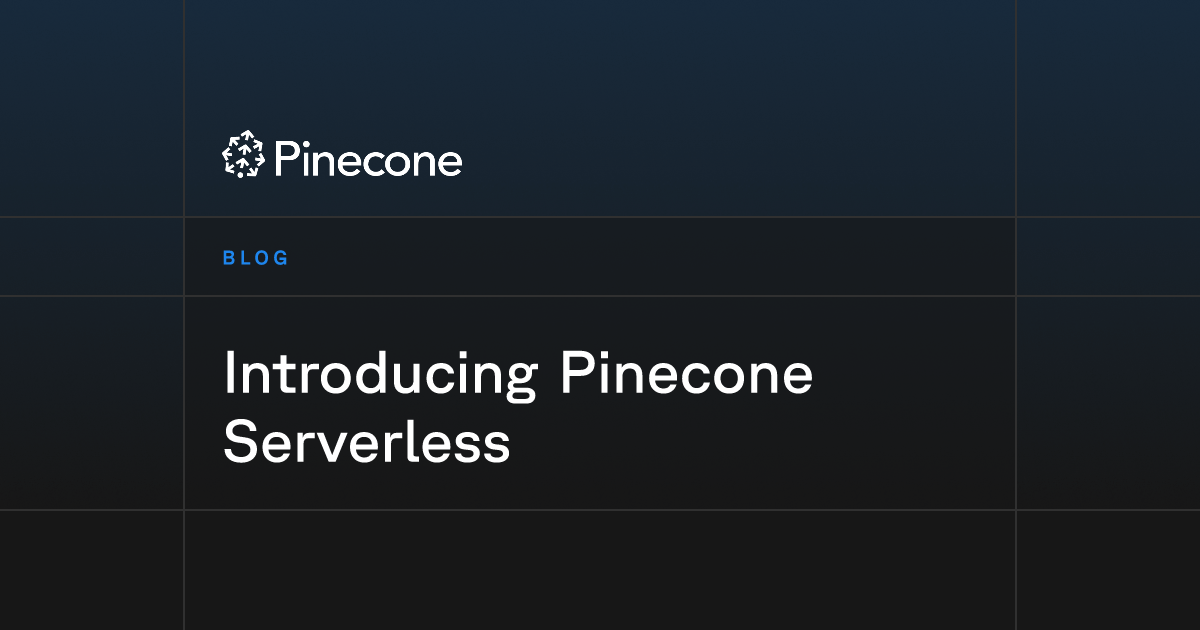Click the capital I of Introducing
This screenshot has height=630, width=1200.
(x=229, y=374)
